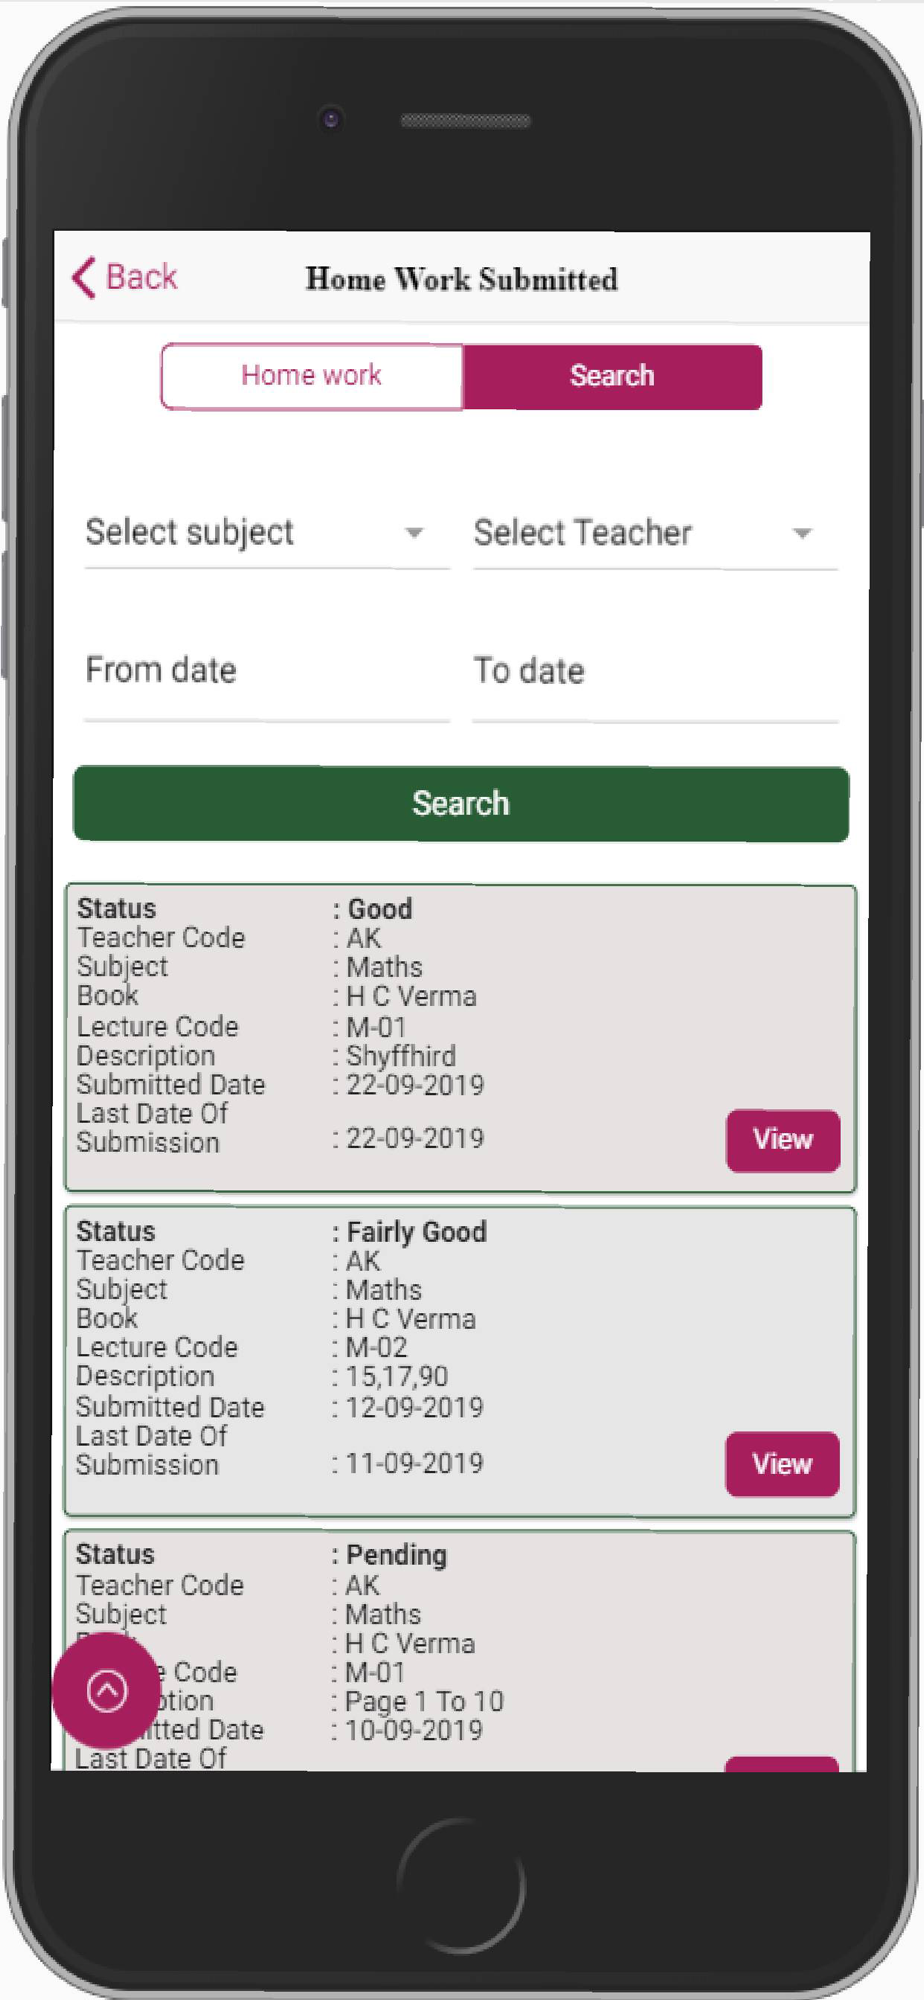Tap the partially visible View button at the bottom
The width and height of the screenshot is (924, 2000).
(782, 1763)
